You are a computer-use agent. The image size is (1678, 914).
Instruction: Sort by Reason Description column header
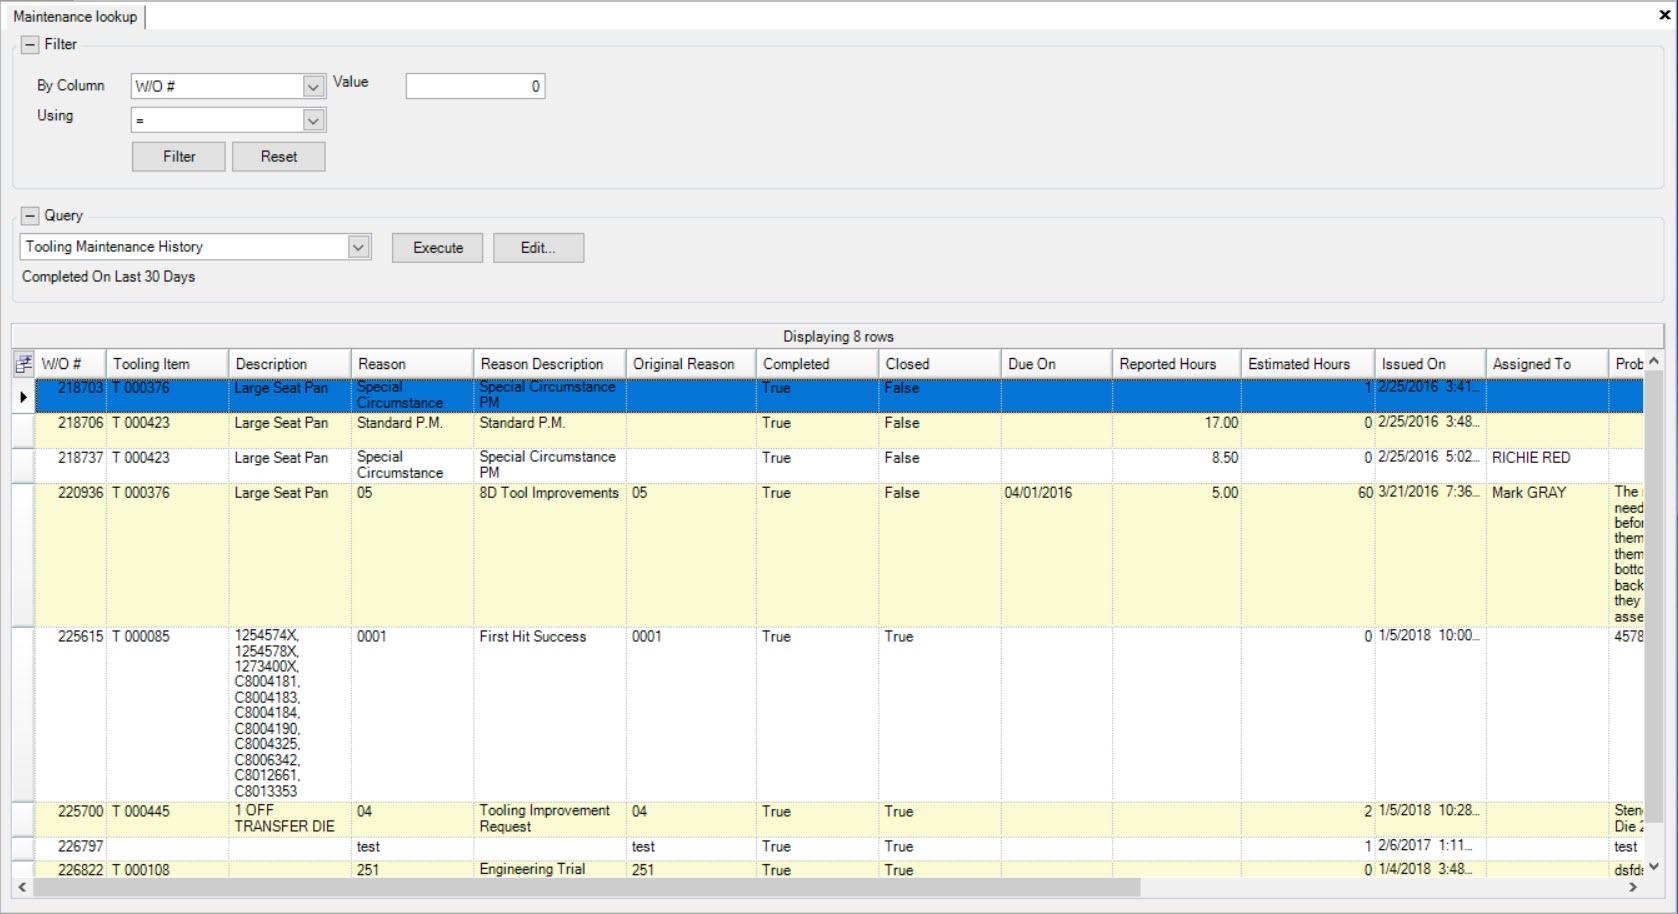(550, 364)
